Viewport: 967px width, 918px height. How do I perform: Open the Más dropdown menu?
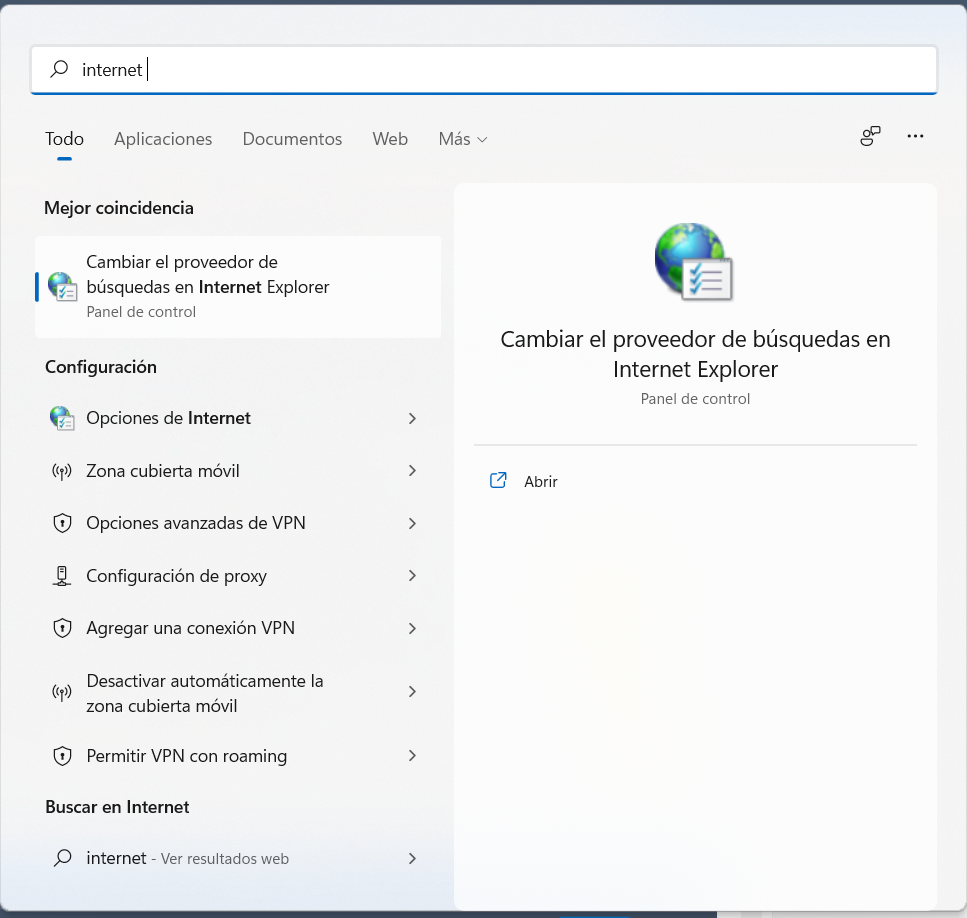coord(463,139)
